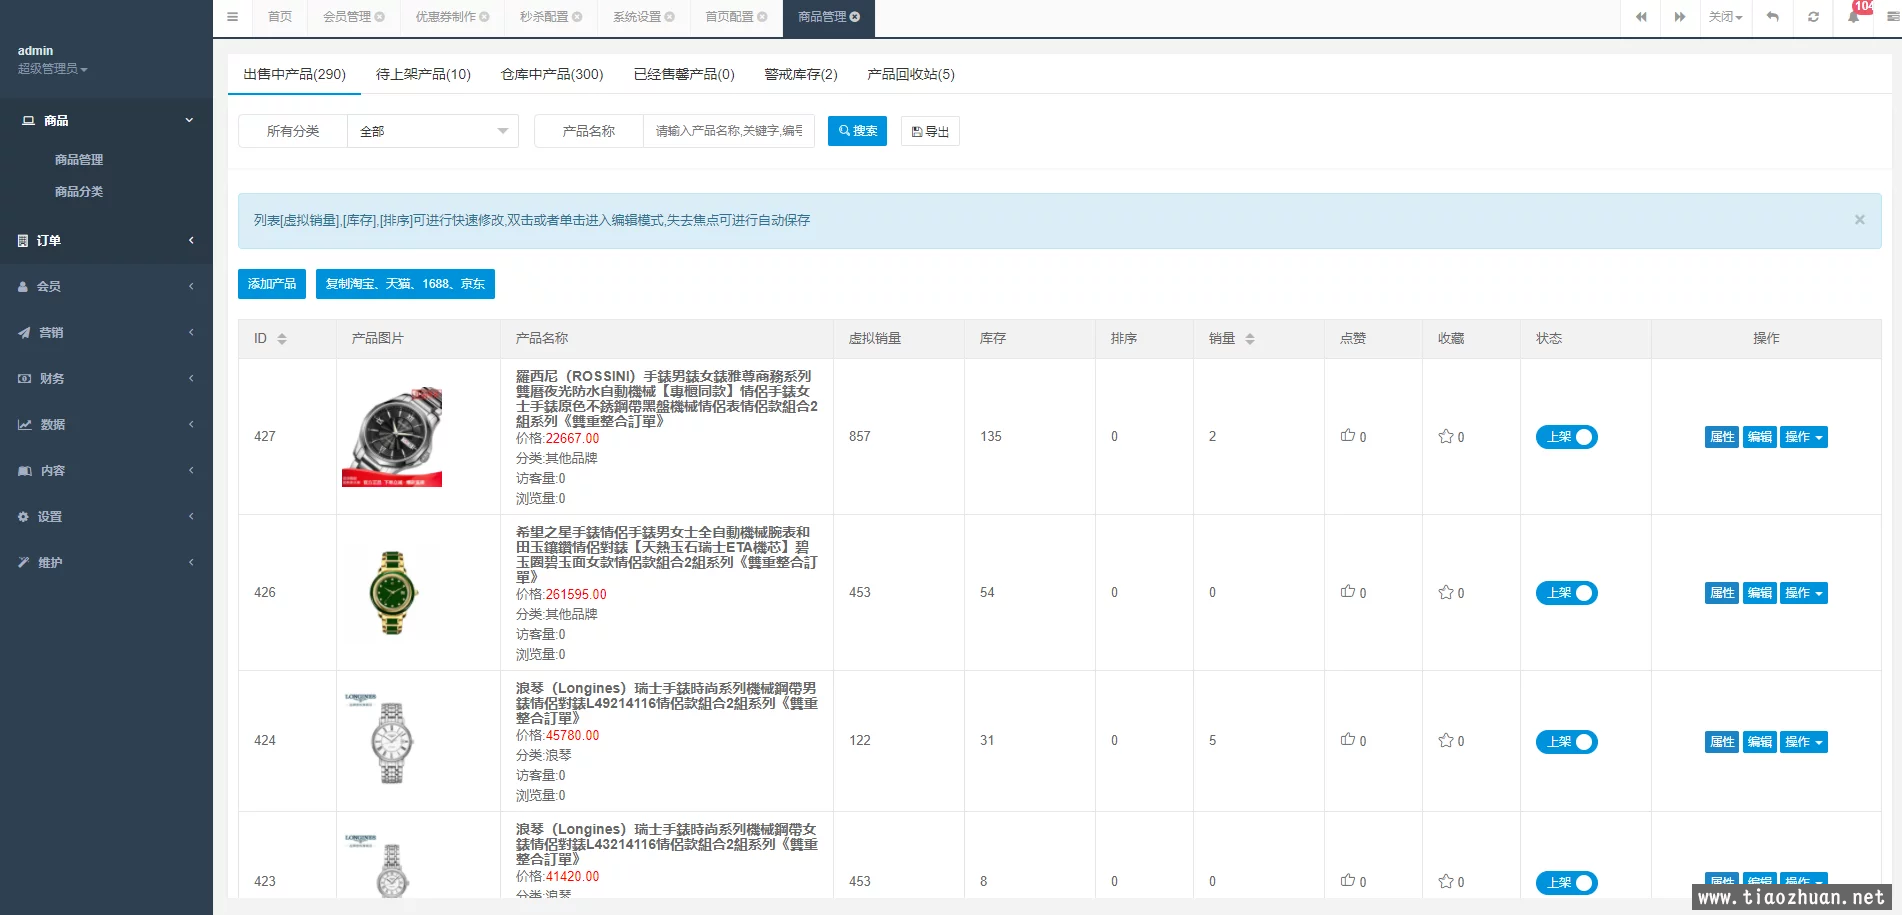Open the notification bell icon
Image resolution: width=1902 pixels, height=915 pixels.
(x=1853, y=17)
